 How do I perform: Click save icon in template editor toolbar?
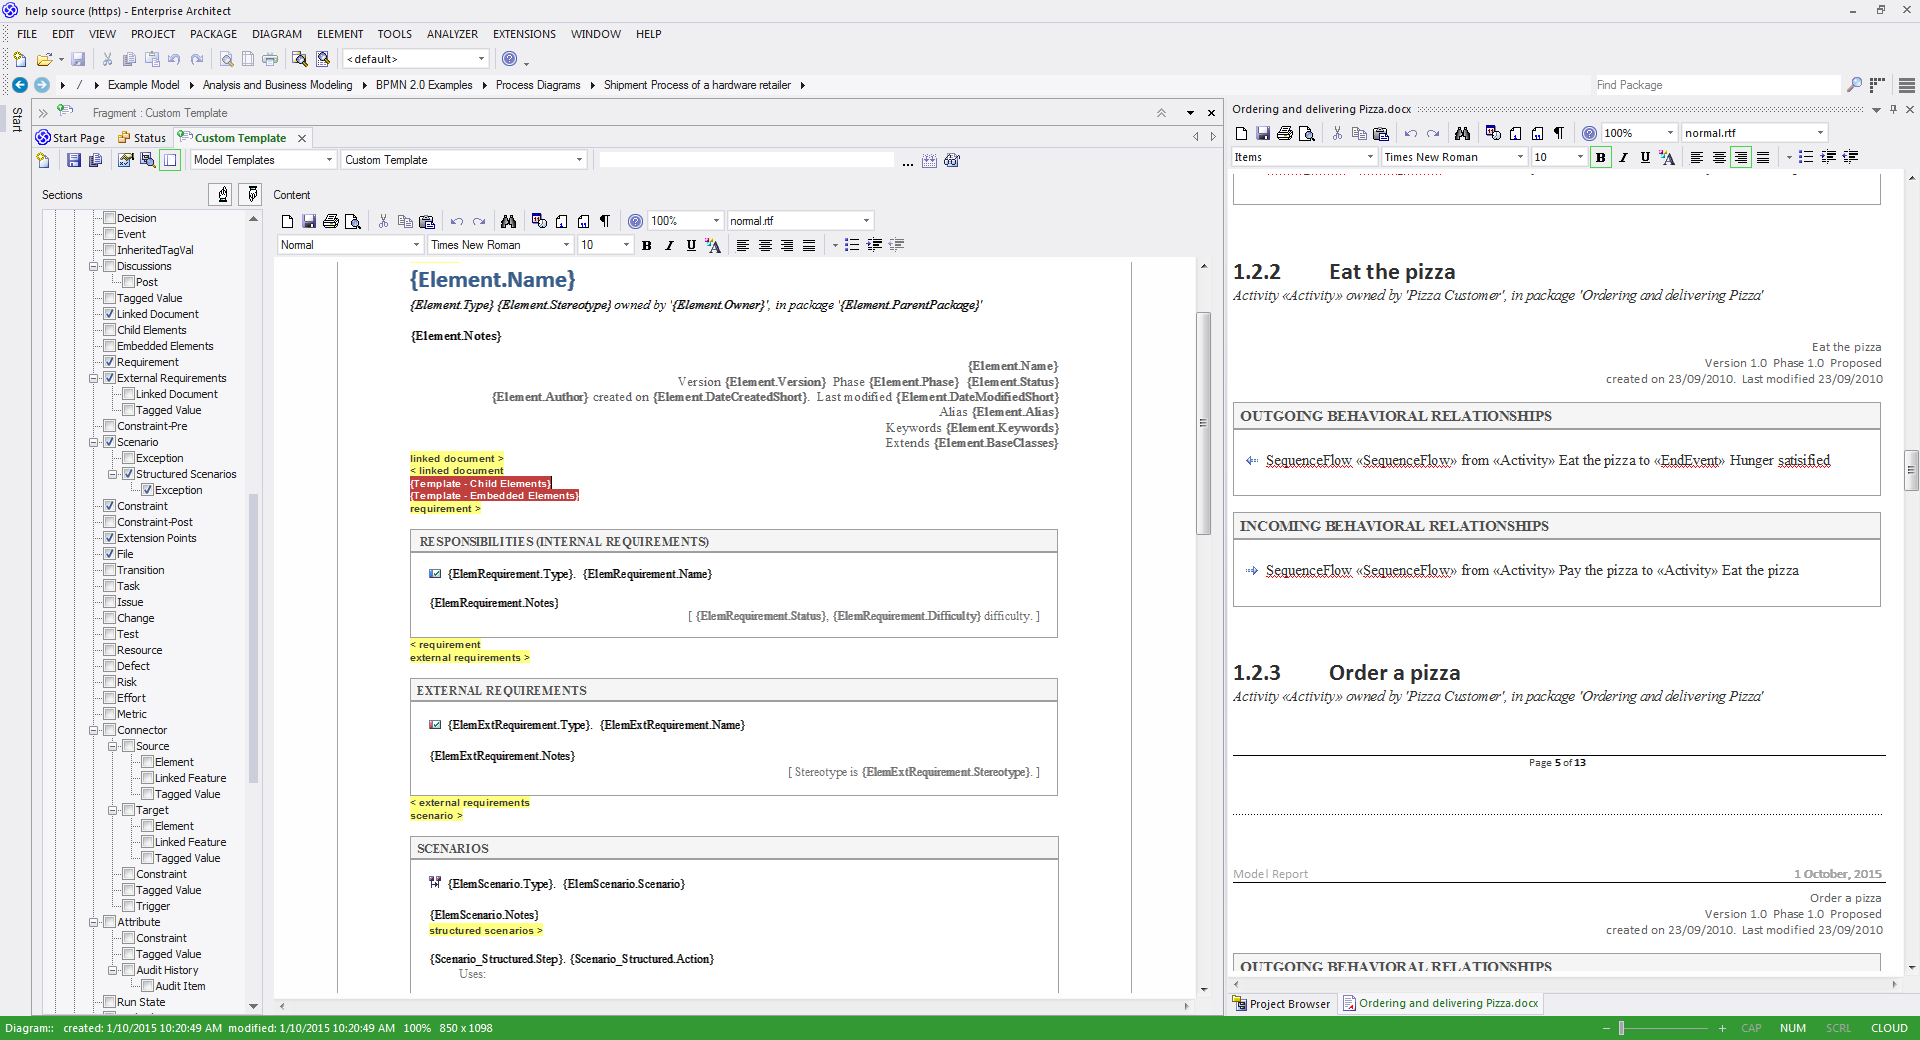(x=73, y=160)
